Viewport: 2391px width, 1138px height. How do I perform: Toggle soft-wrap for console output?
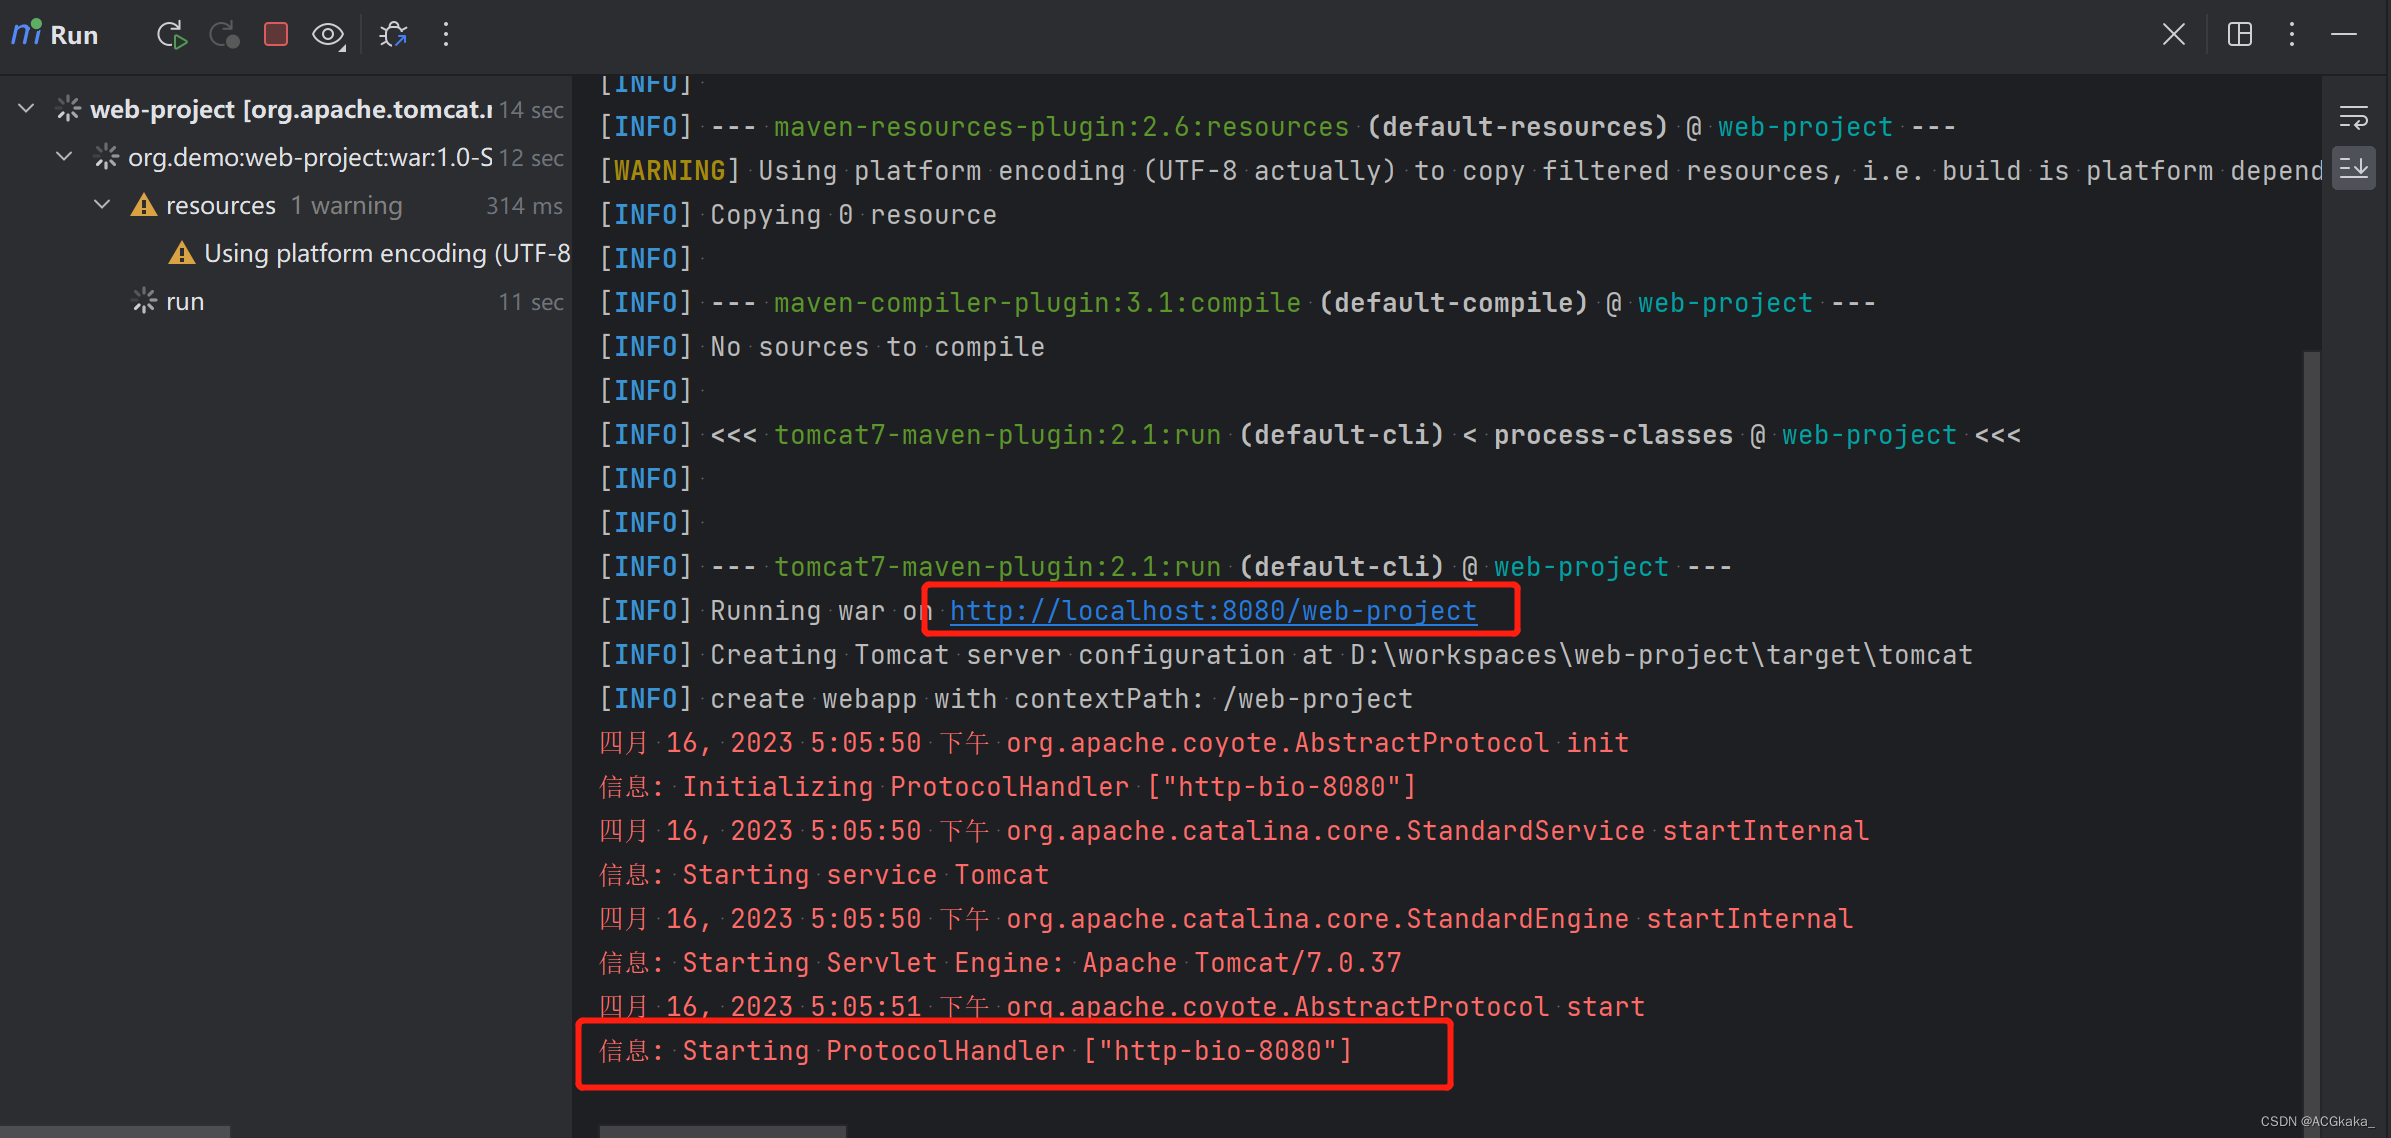2354,118
